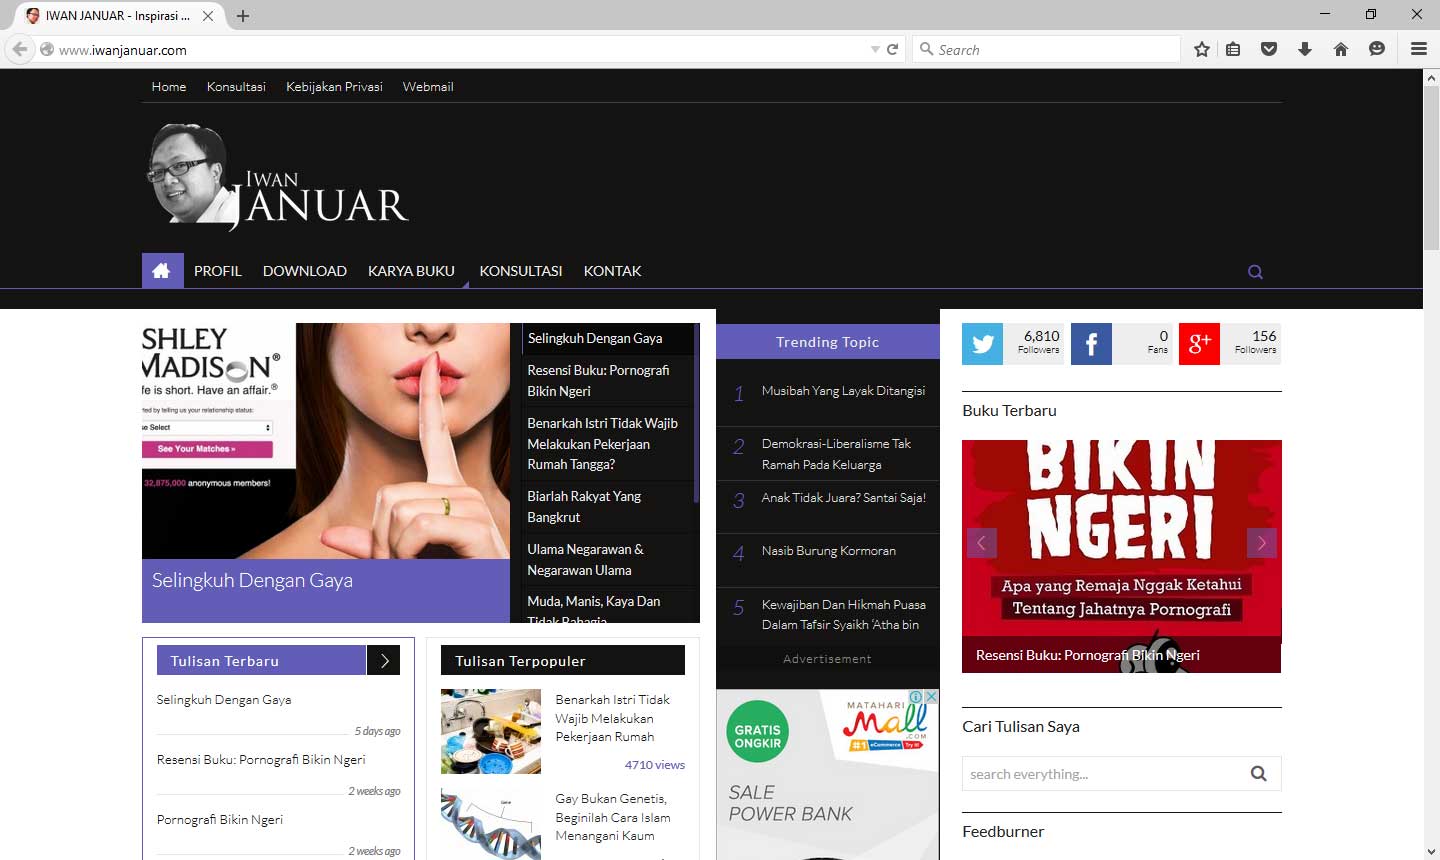Click the arrow next to Tulisan Terbaru

tap(384, 660)
